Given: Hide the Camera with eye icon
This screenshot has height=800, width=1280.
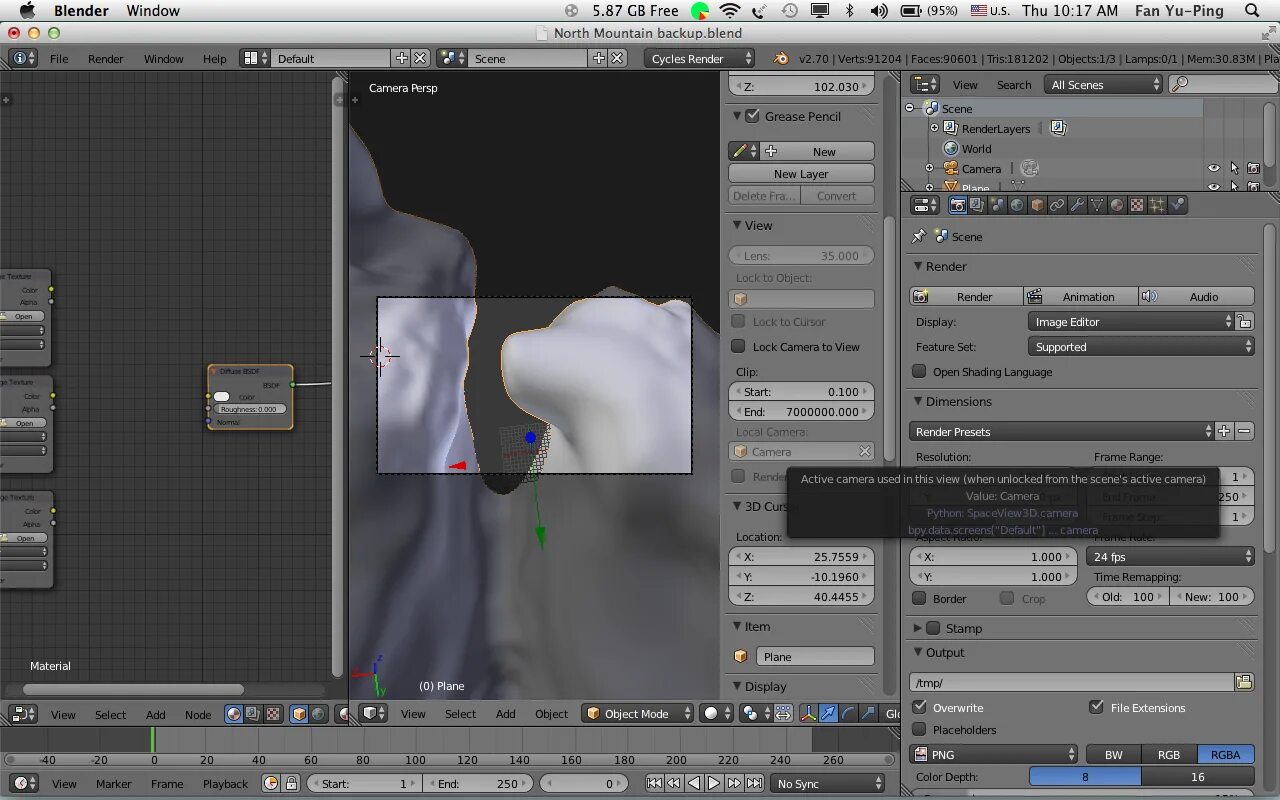Looking at the screenshot, I should pos(1214,169).
